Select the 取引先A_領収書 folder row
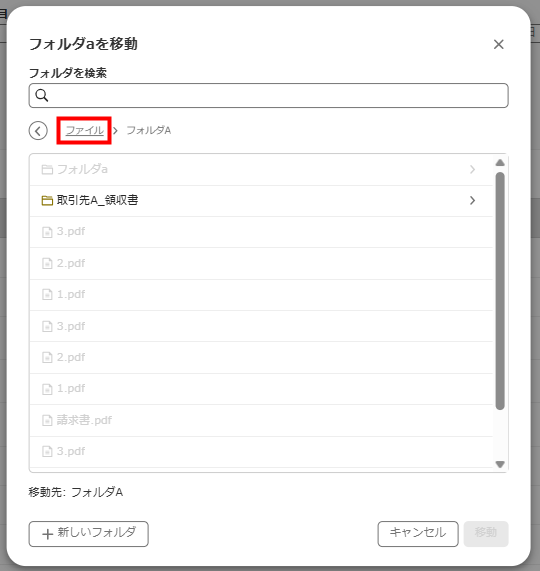This screenshot has width=540, height=571. (261, 201)
